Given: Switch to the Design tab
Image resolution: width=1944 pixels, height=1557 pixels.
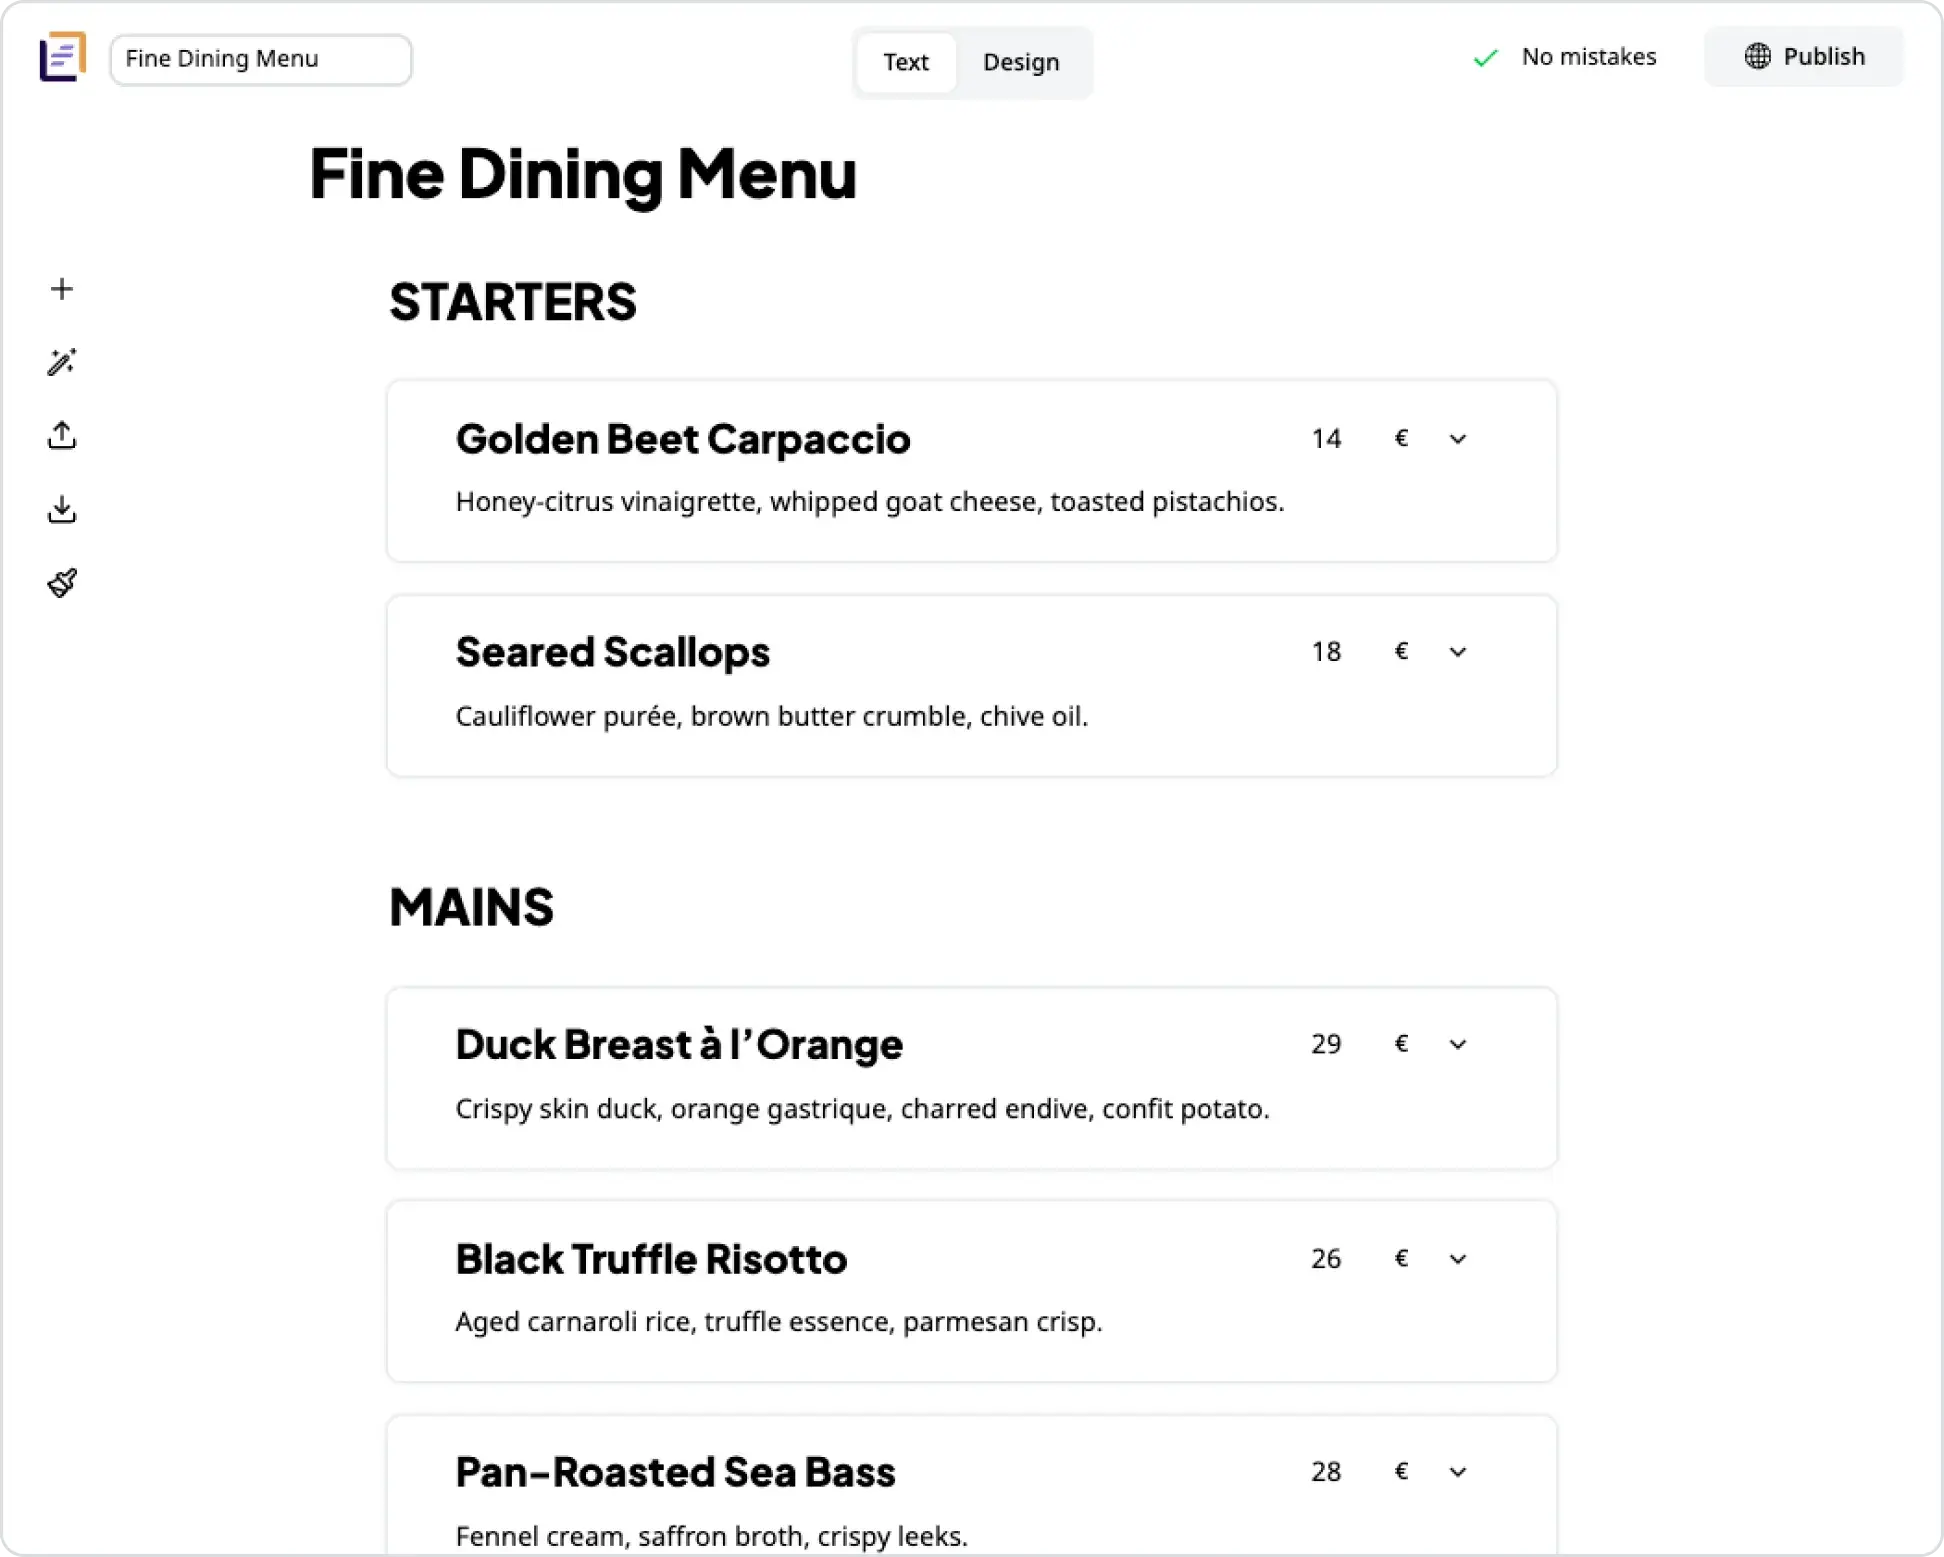Looking at the screenshot, I should [x=1021, y=62].
